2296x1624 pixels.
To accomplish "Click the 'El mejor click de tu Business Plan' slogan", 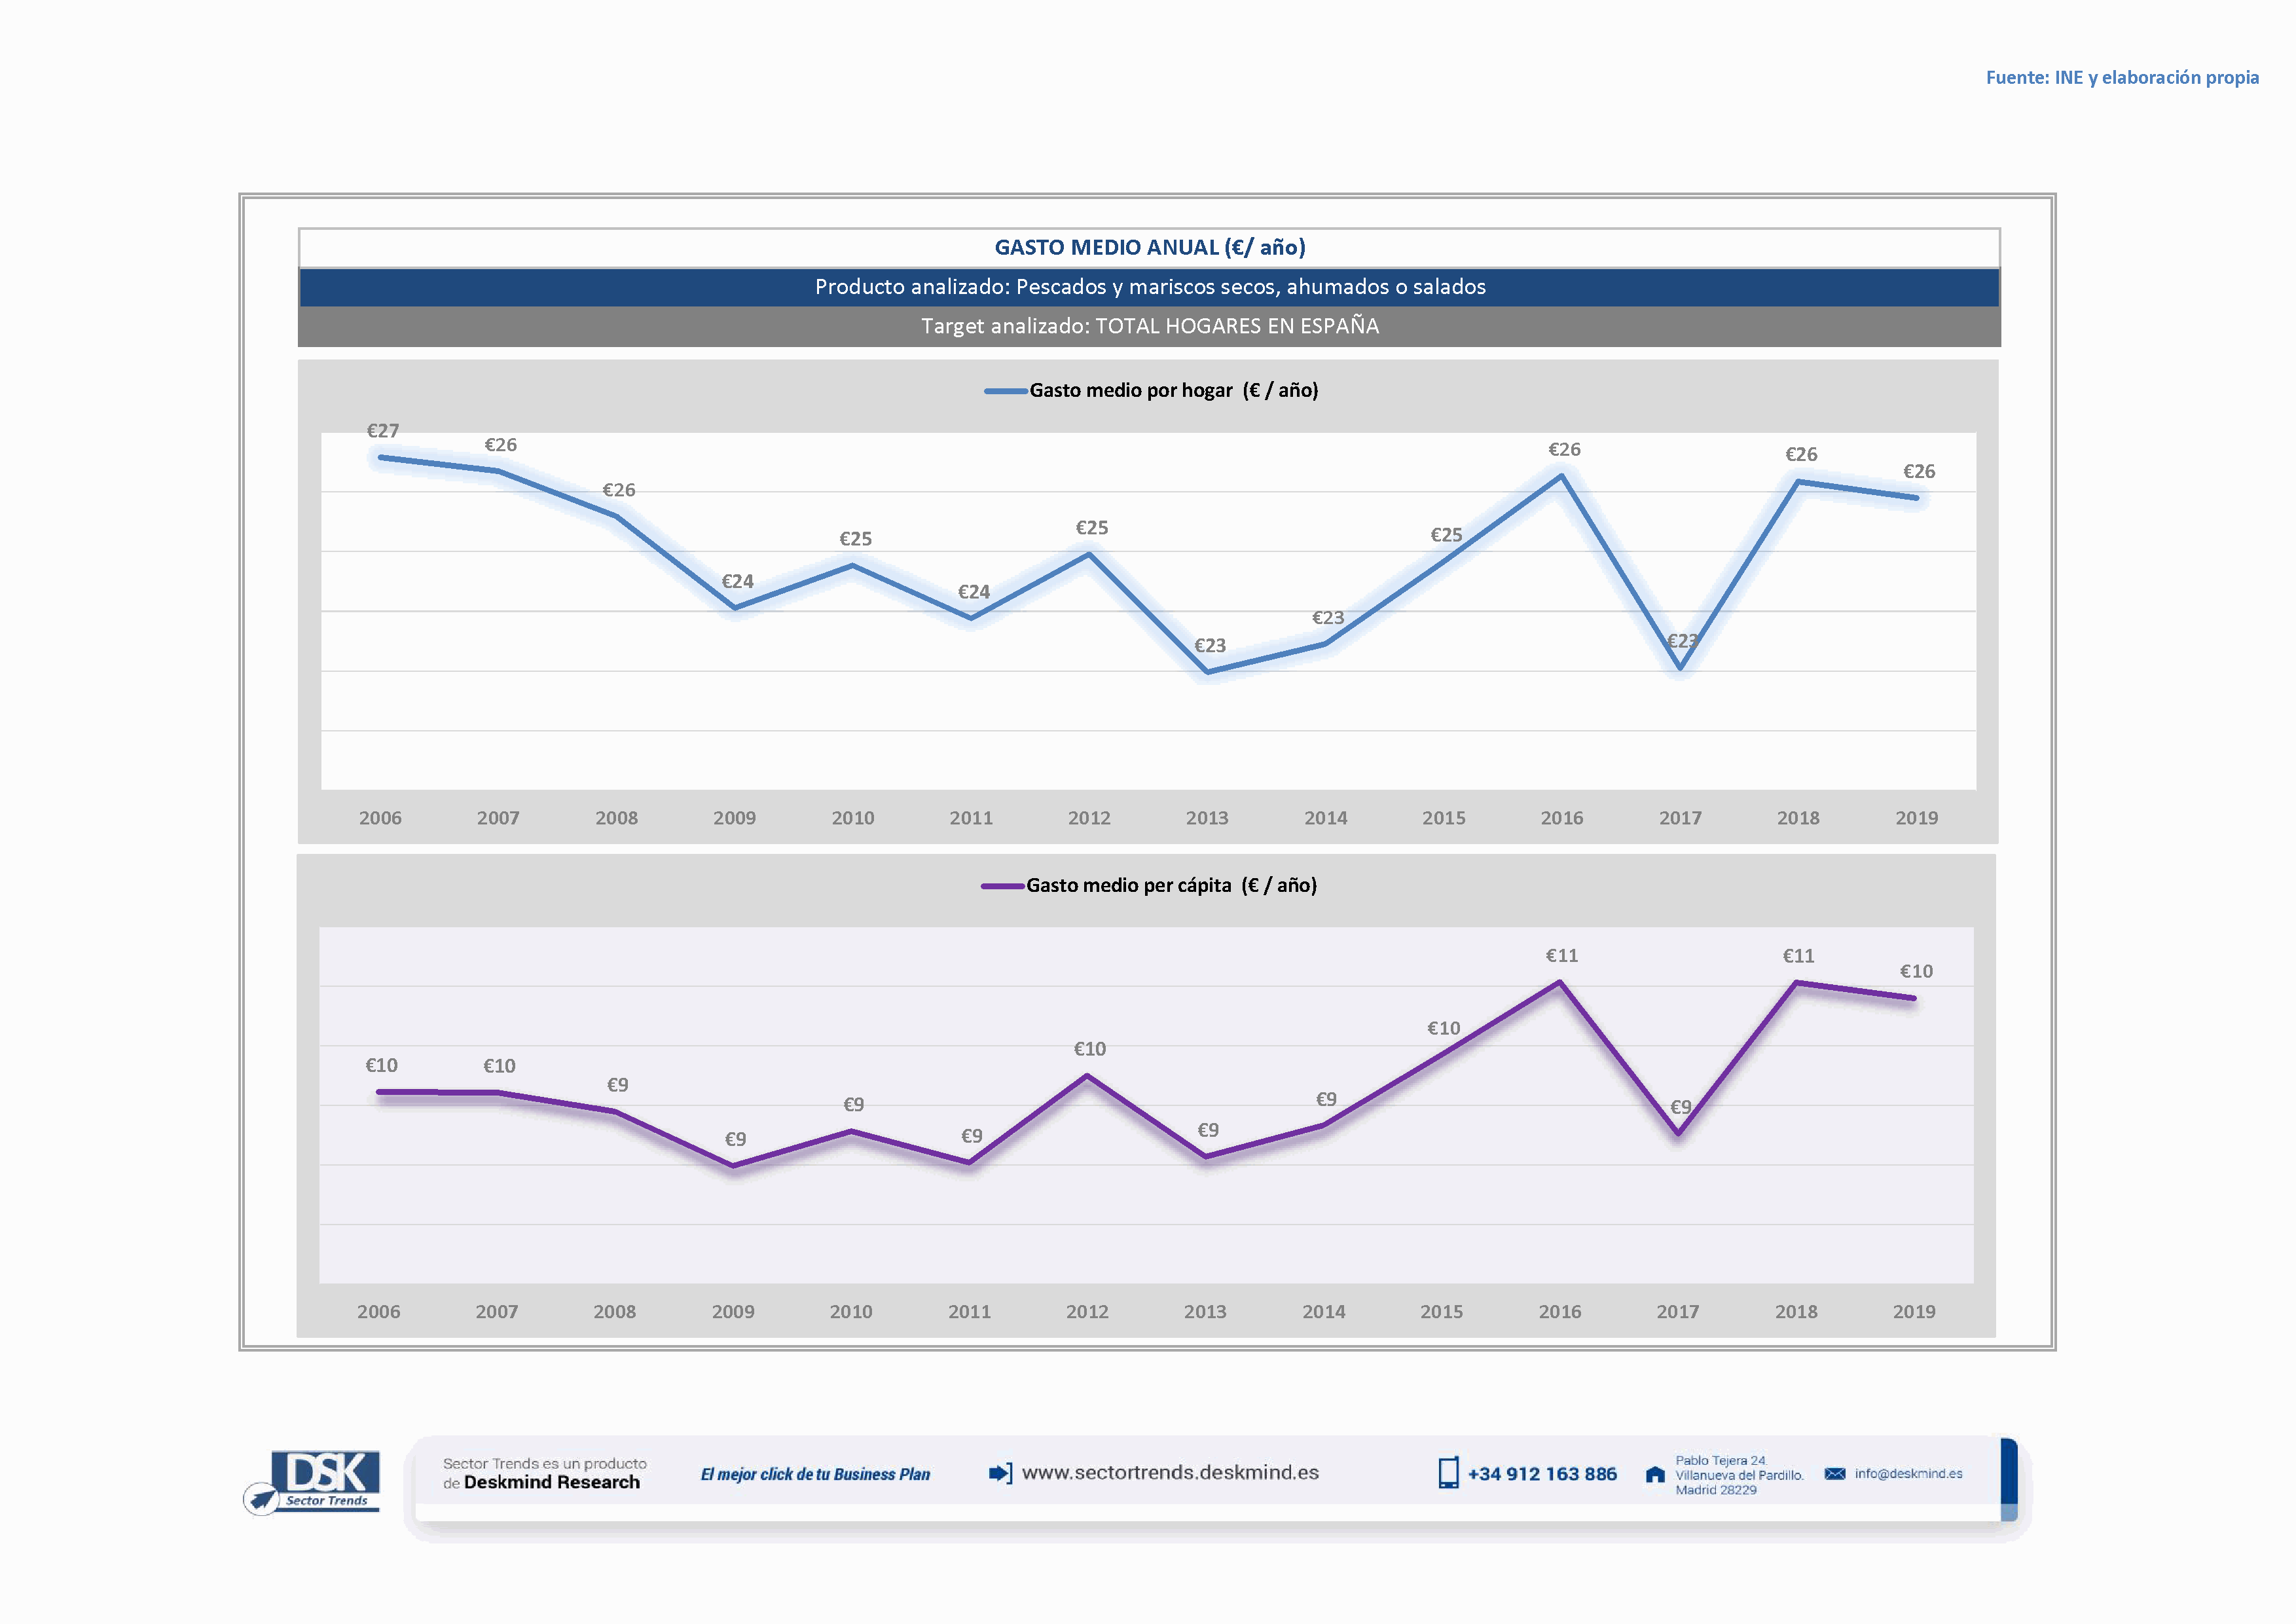I will pyautogui.click(x=814, y=1474).
